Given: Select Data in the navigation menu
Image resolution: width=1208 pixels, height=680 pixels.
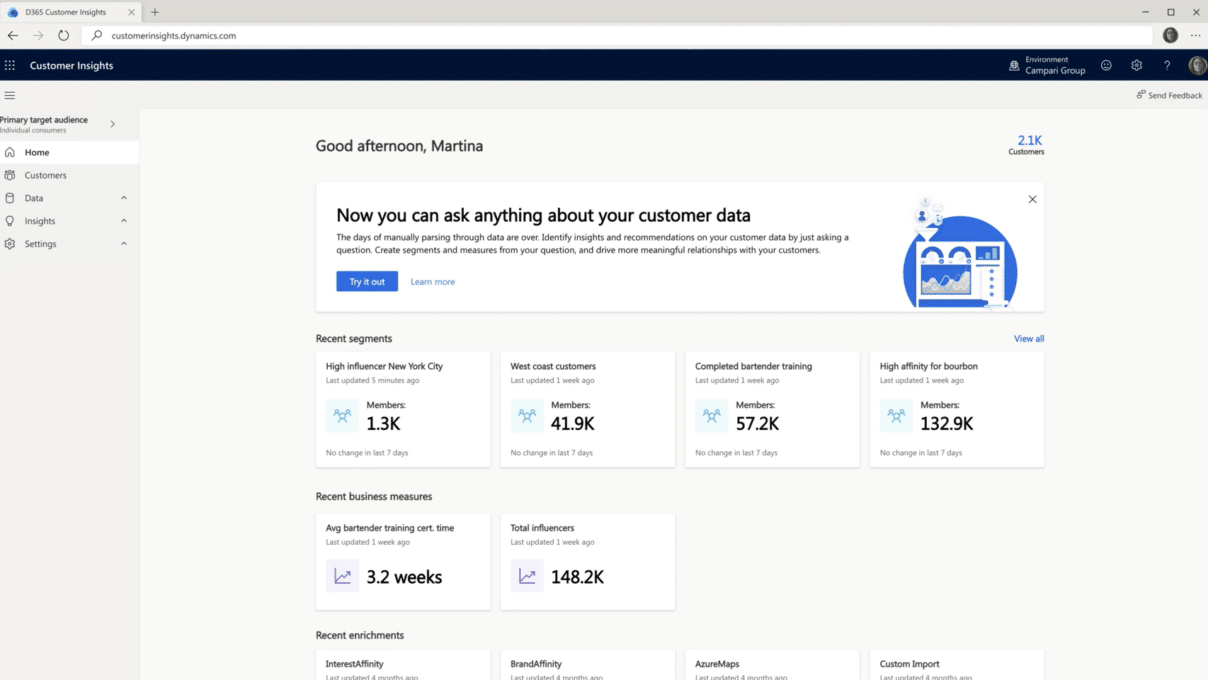Looking at the screenshot, I should click(69, 198).
